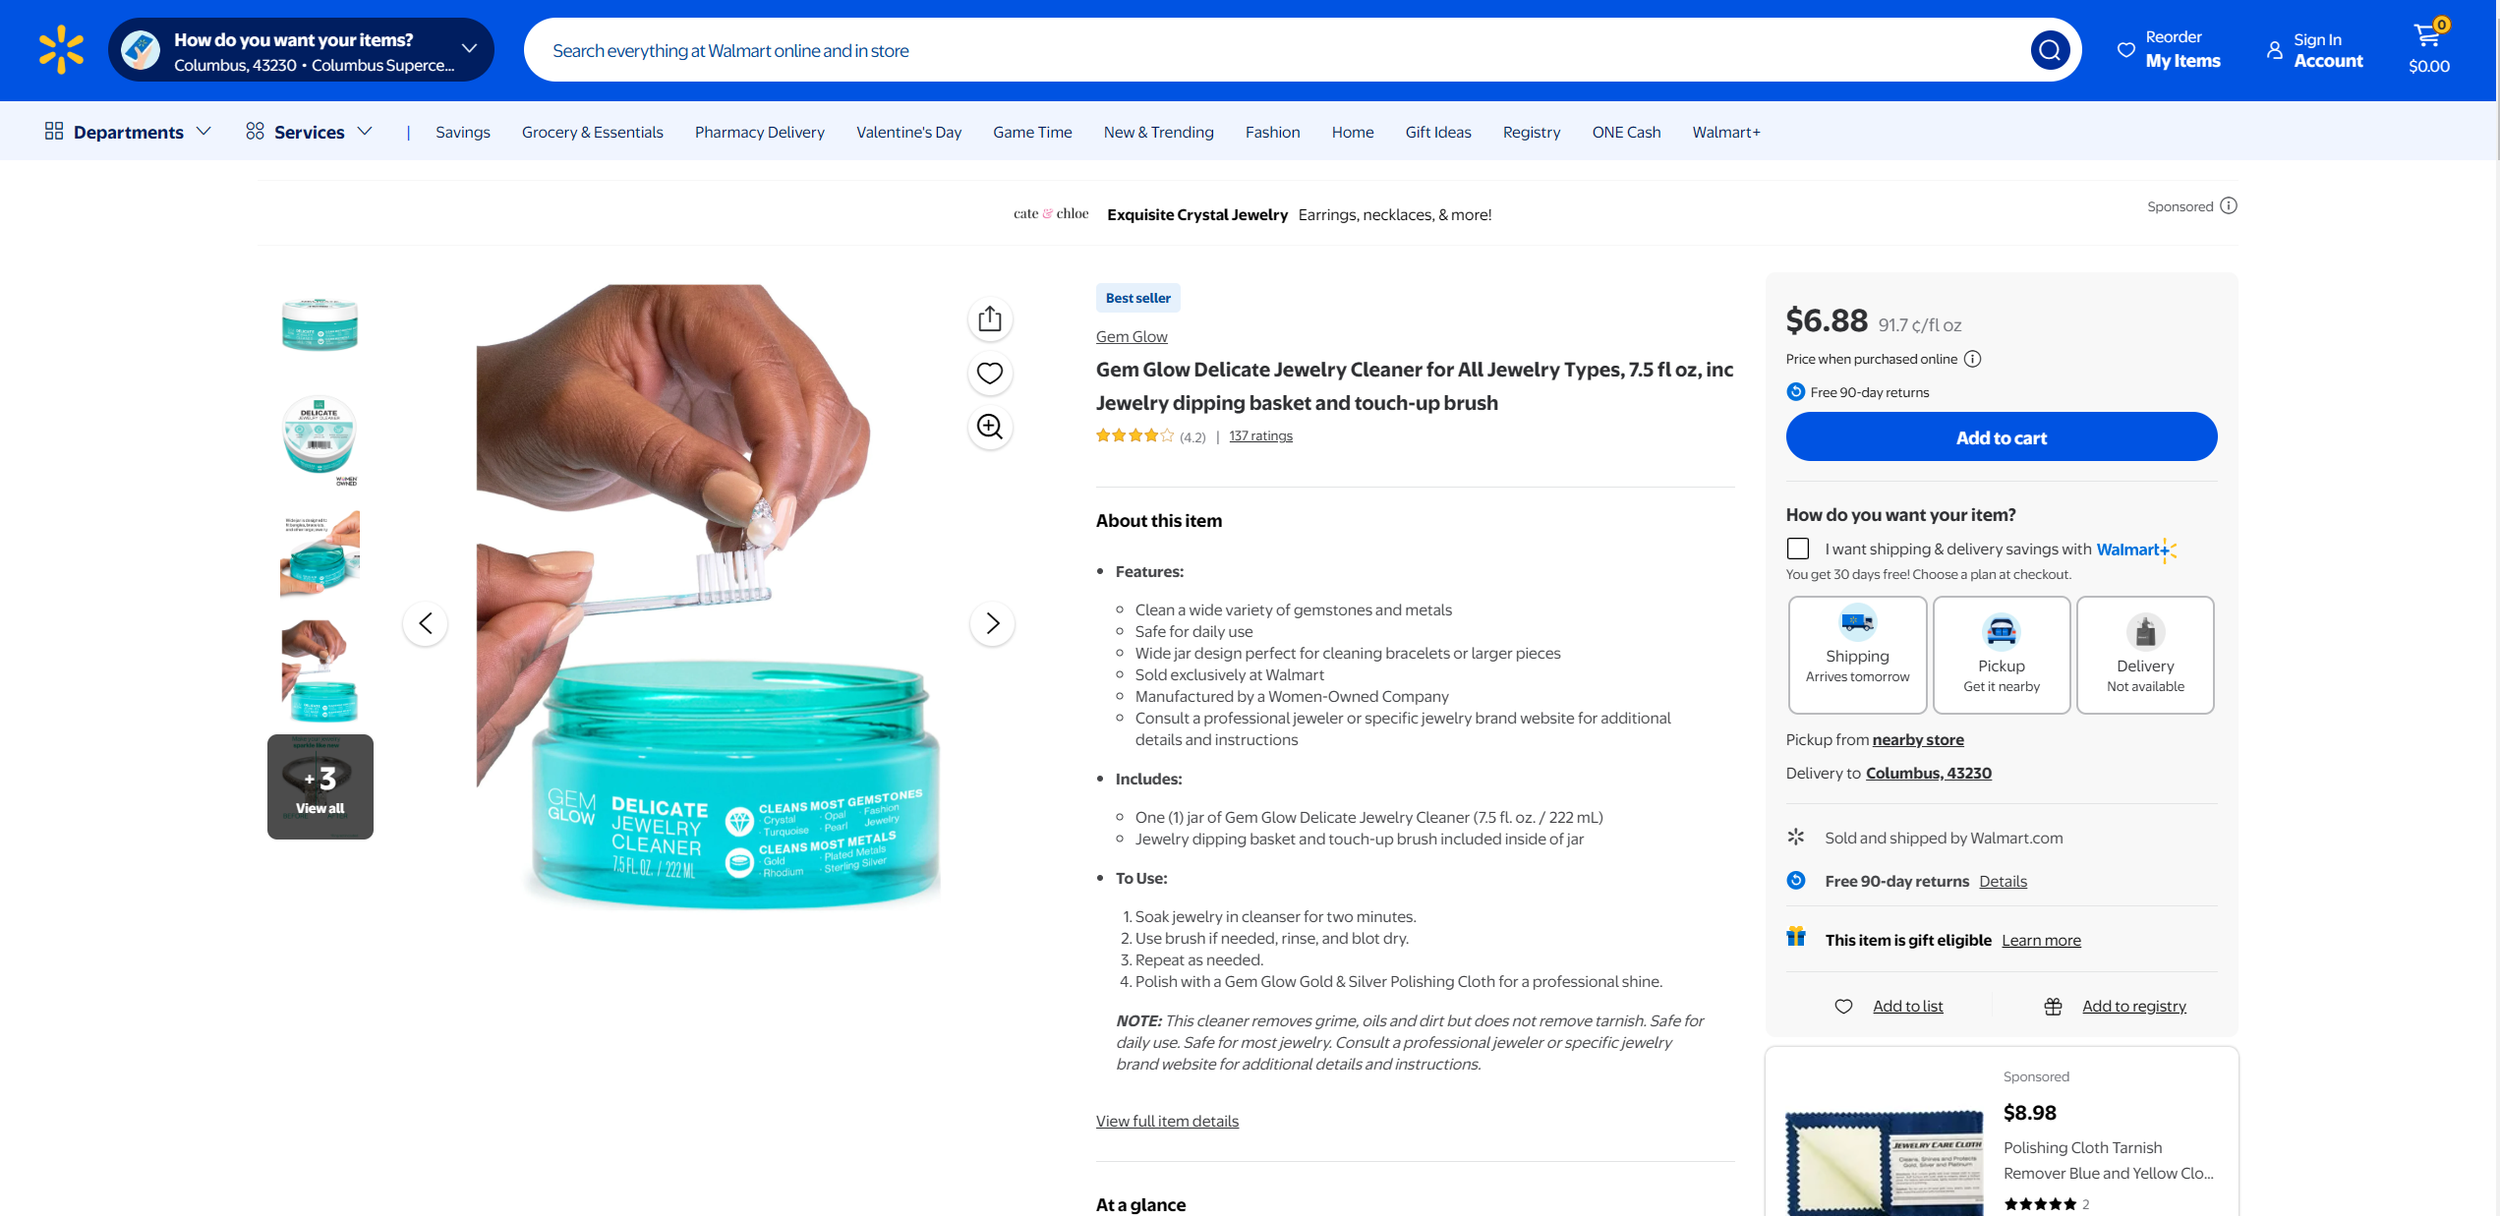Image resolution: width=2500 pixels, height=1216 pixels.
Task: Click the search magnifier button
Action: click(x=2049, y=50)
